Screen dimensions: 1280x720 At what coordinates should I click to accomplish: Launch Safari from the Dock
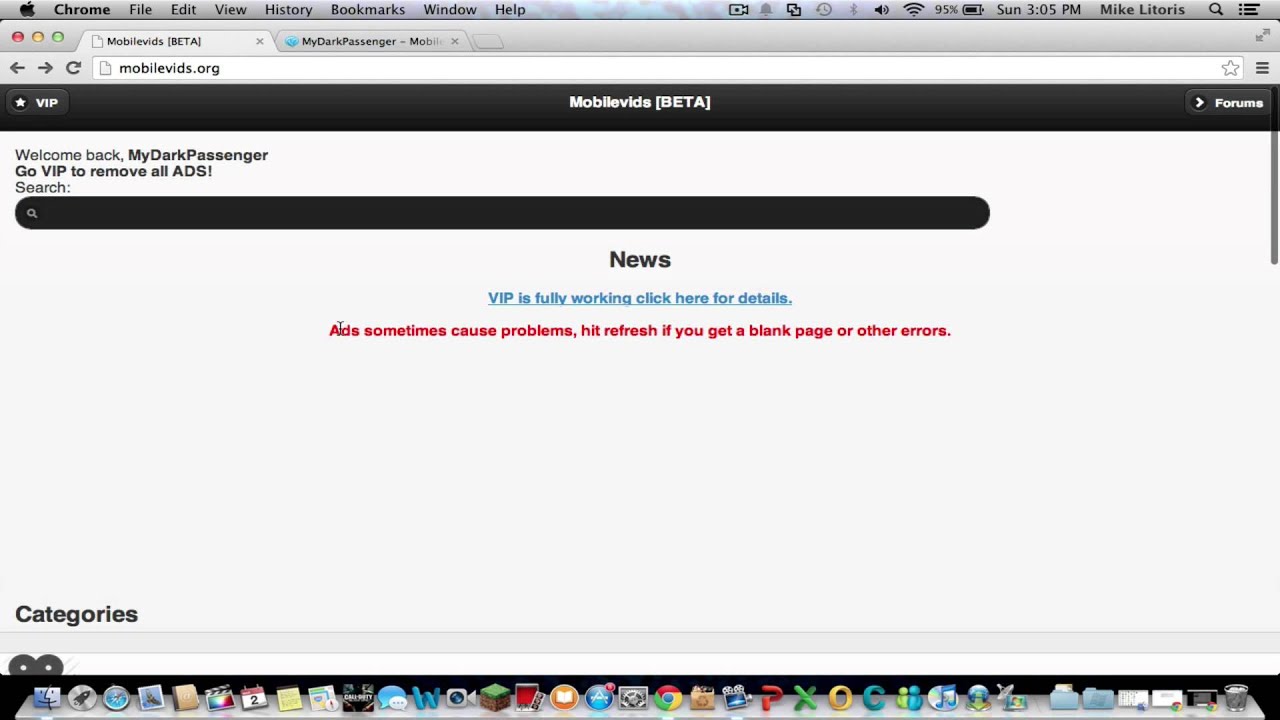(x=116, y=697)
